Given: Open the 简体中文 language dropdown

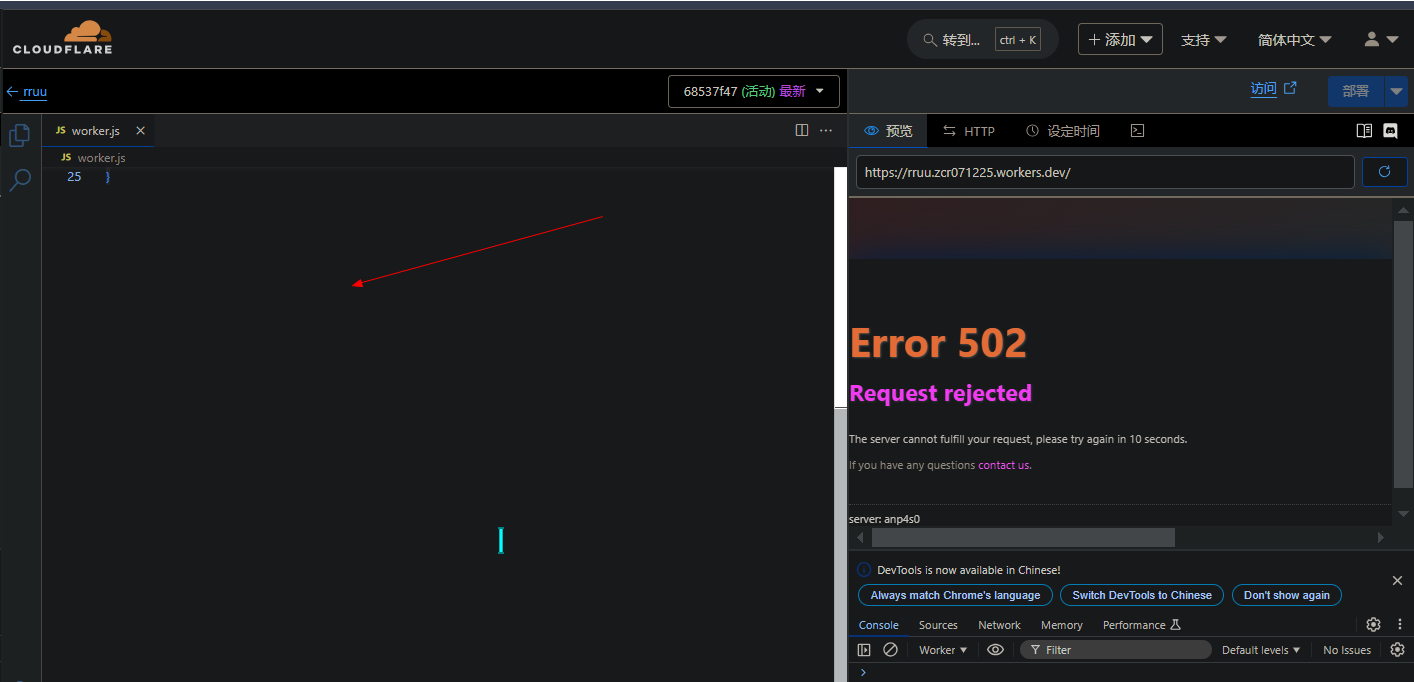Looking at the screenshot, I should (1295, 40).
